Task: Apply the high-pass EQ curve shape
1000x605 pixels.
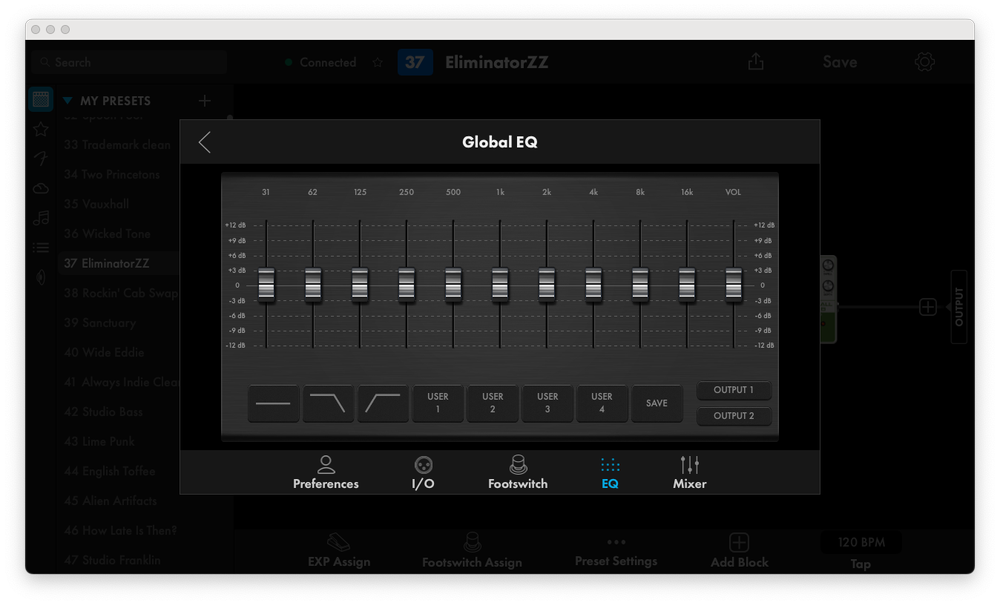Action: (x=385, y=404)
